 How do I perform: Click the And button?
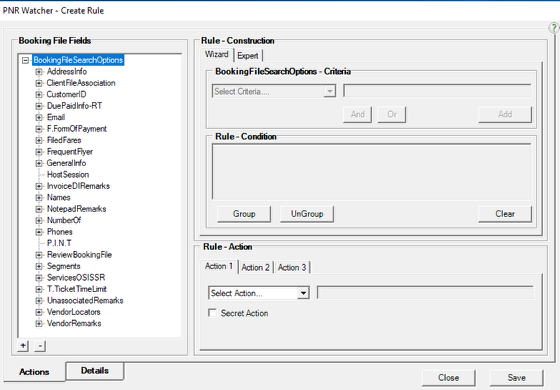pos(358,114)
